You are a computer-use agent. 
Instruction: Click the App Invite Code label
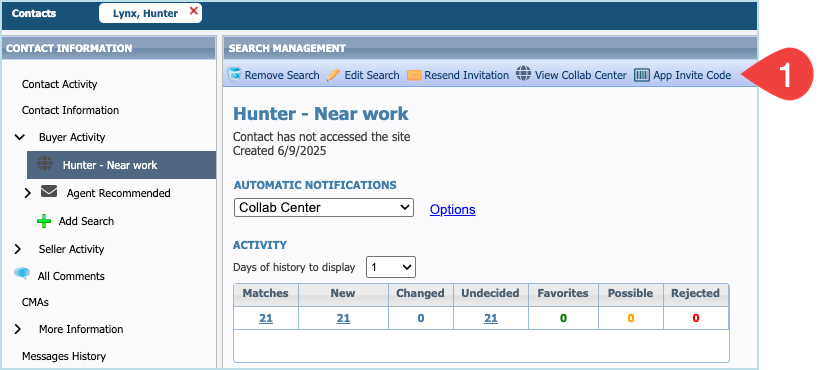(x=692, y=75)
